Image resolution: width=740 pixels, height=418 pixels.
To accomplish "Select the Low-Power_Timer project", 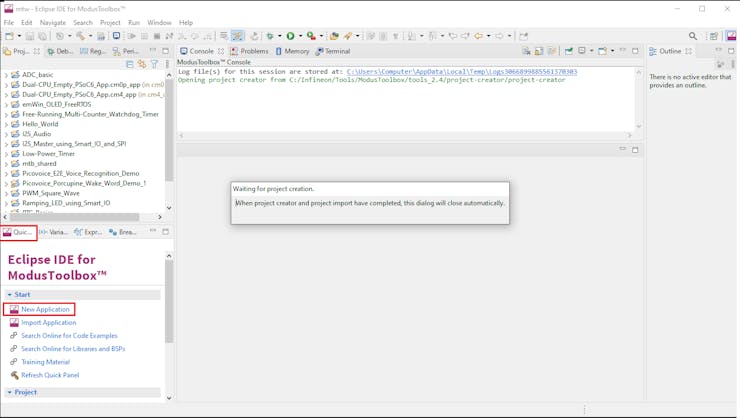I will [49, 154].
